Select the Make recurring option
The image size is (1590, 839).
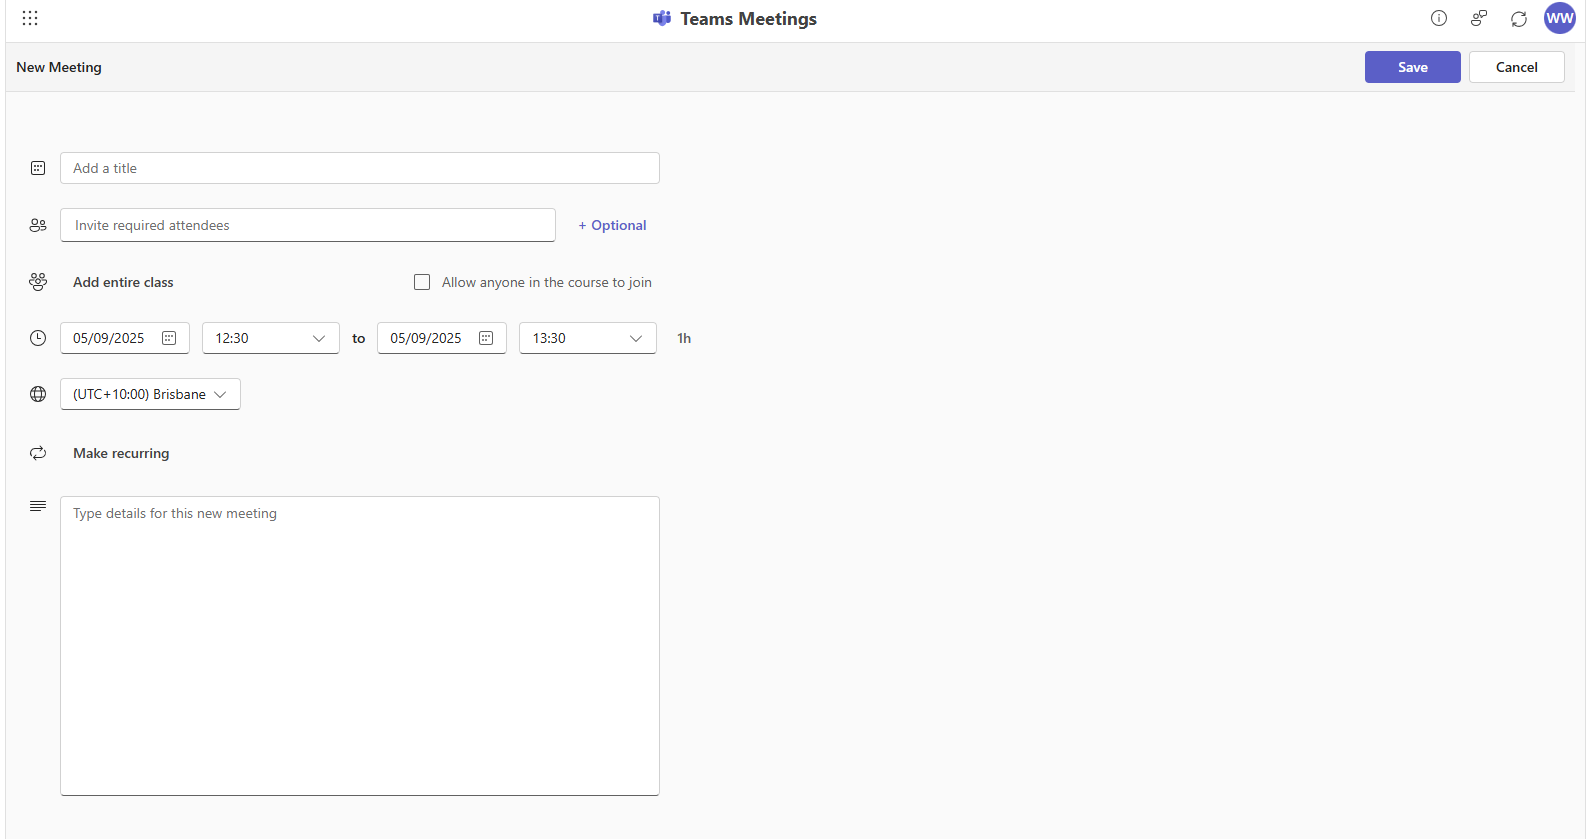tap(121, 453)
